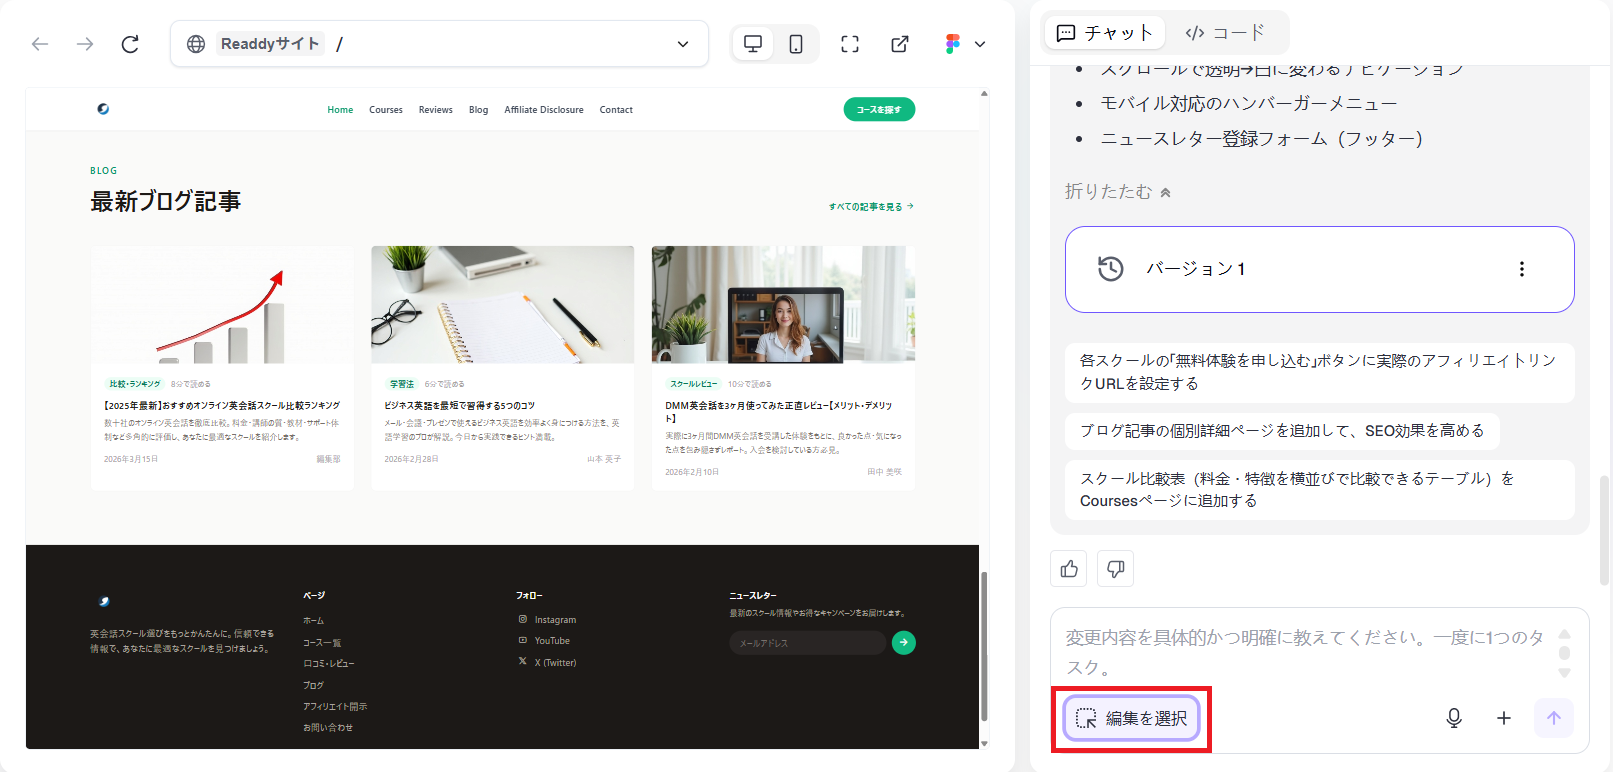Click the newsletter メールアドレス field
Screen dimensions: 1613x772
808,643
